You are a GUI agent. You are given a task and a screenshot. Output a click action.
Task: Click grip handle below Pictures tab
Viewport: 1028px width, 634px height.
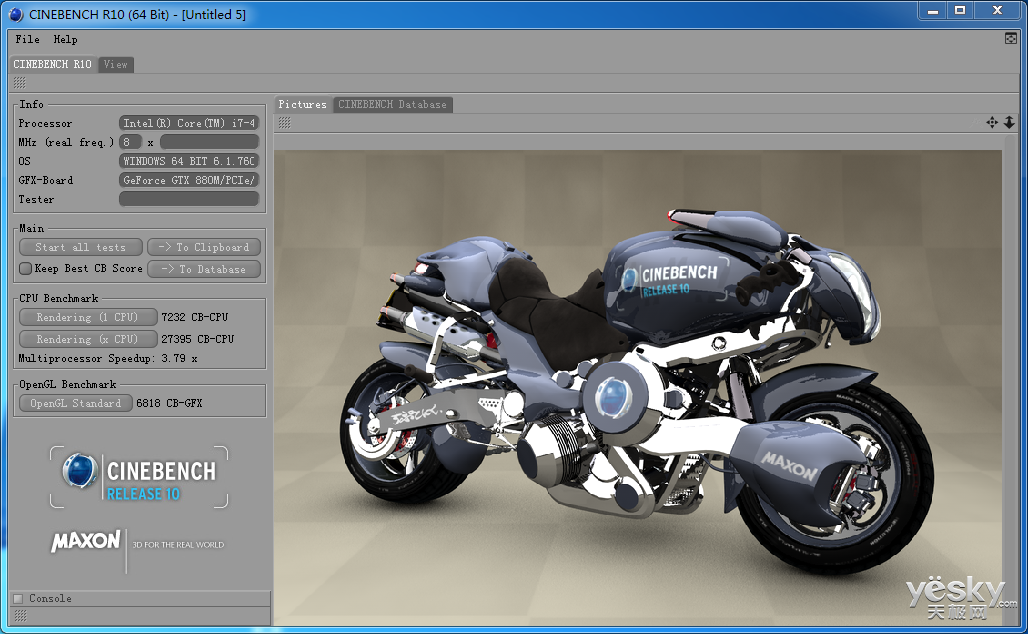285,123
